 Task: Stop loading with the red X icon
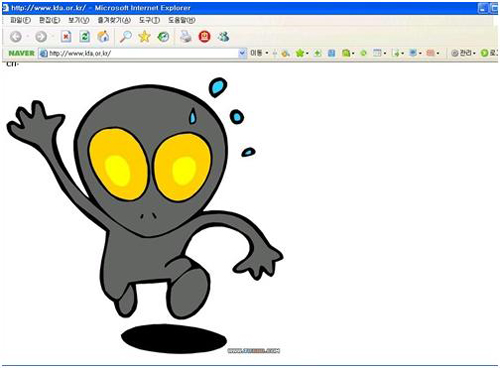66,36
